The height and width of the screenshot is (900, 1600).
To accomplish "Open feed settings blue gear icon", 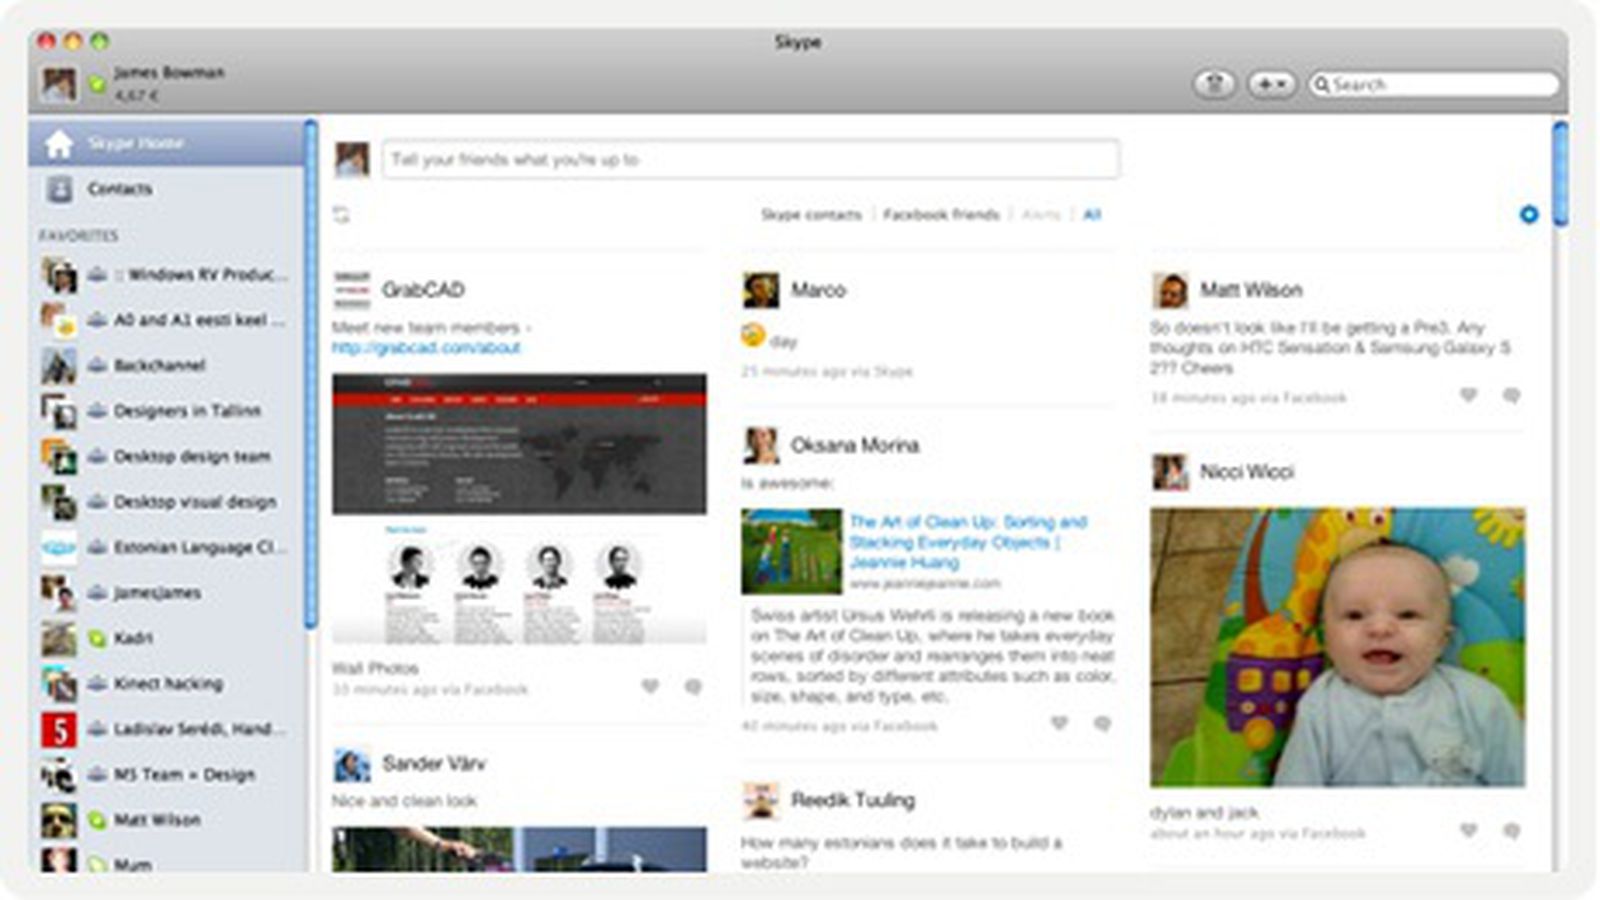I will [x=1528, y=214].
